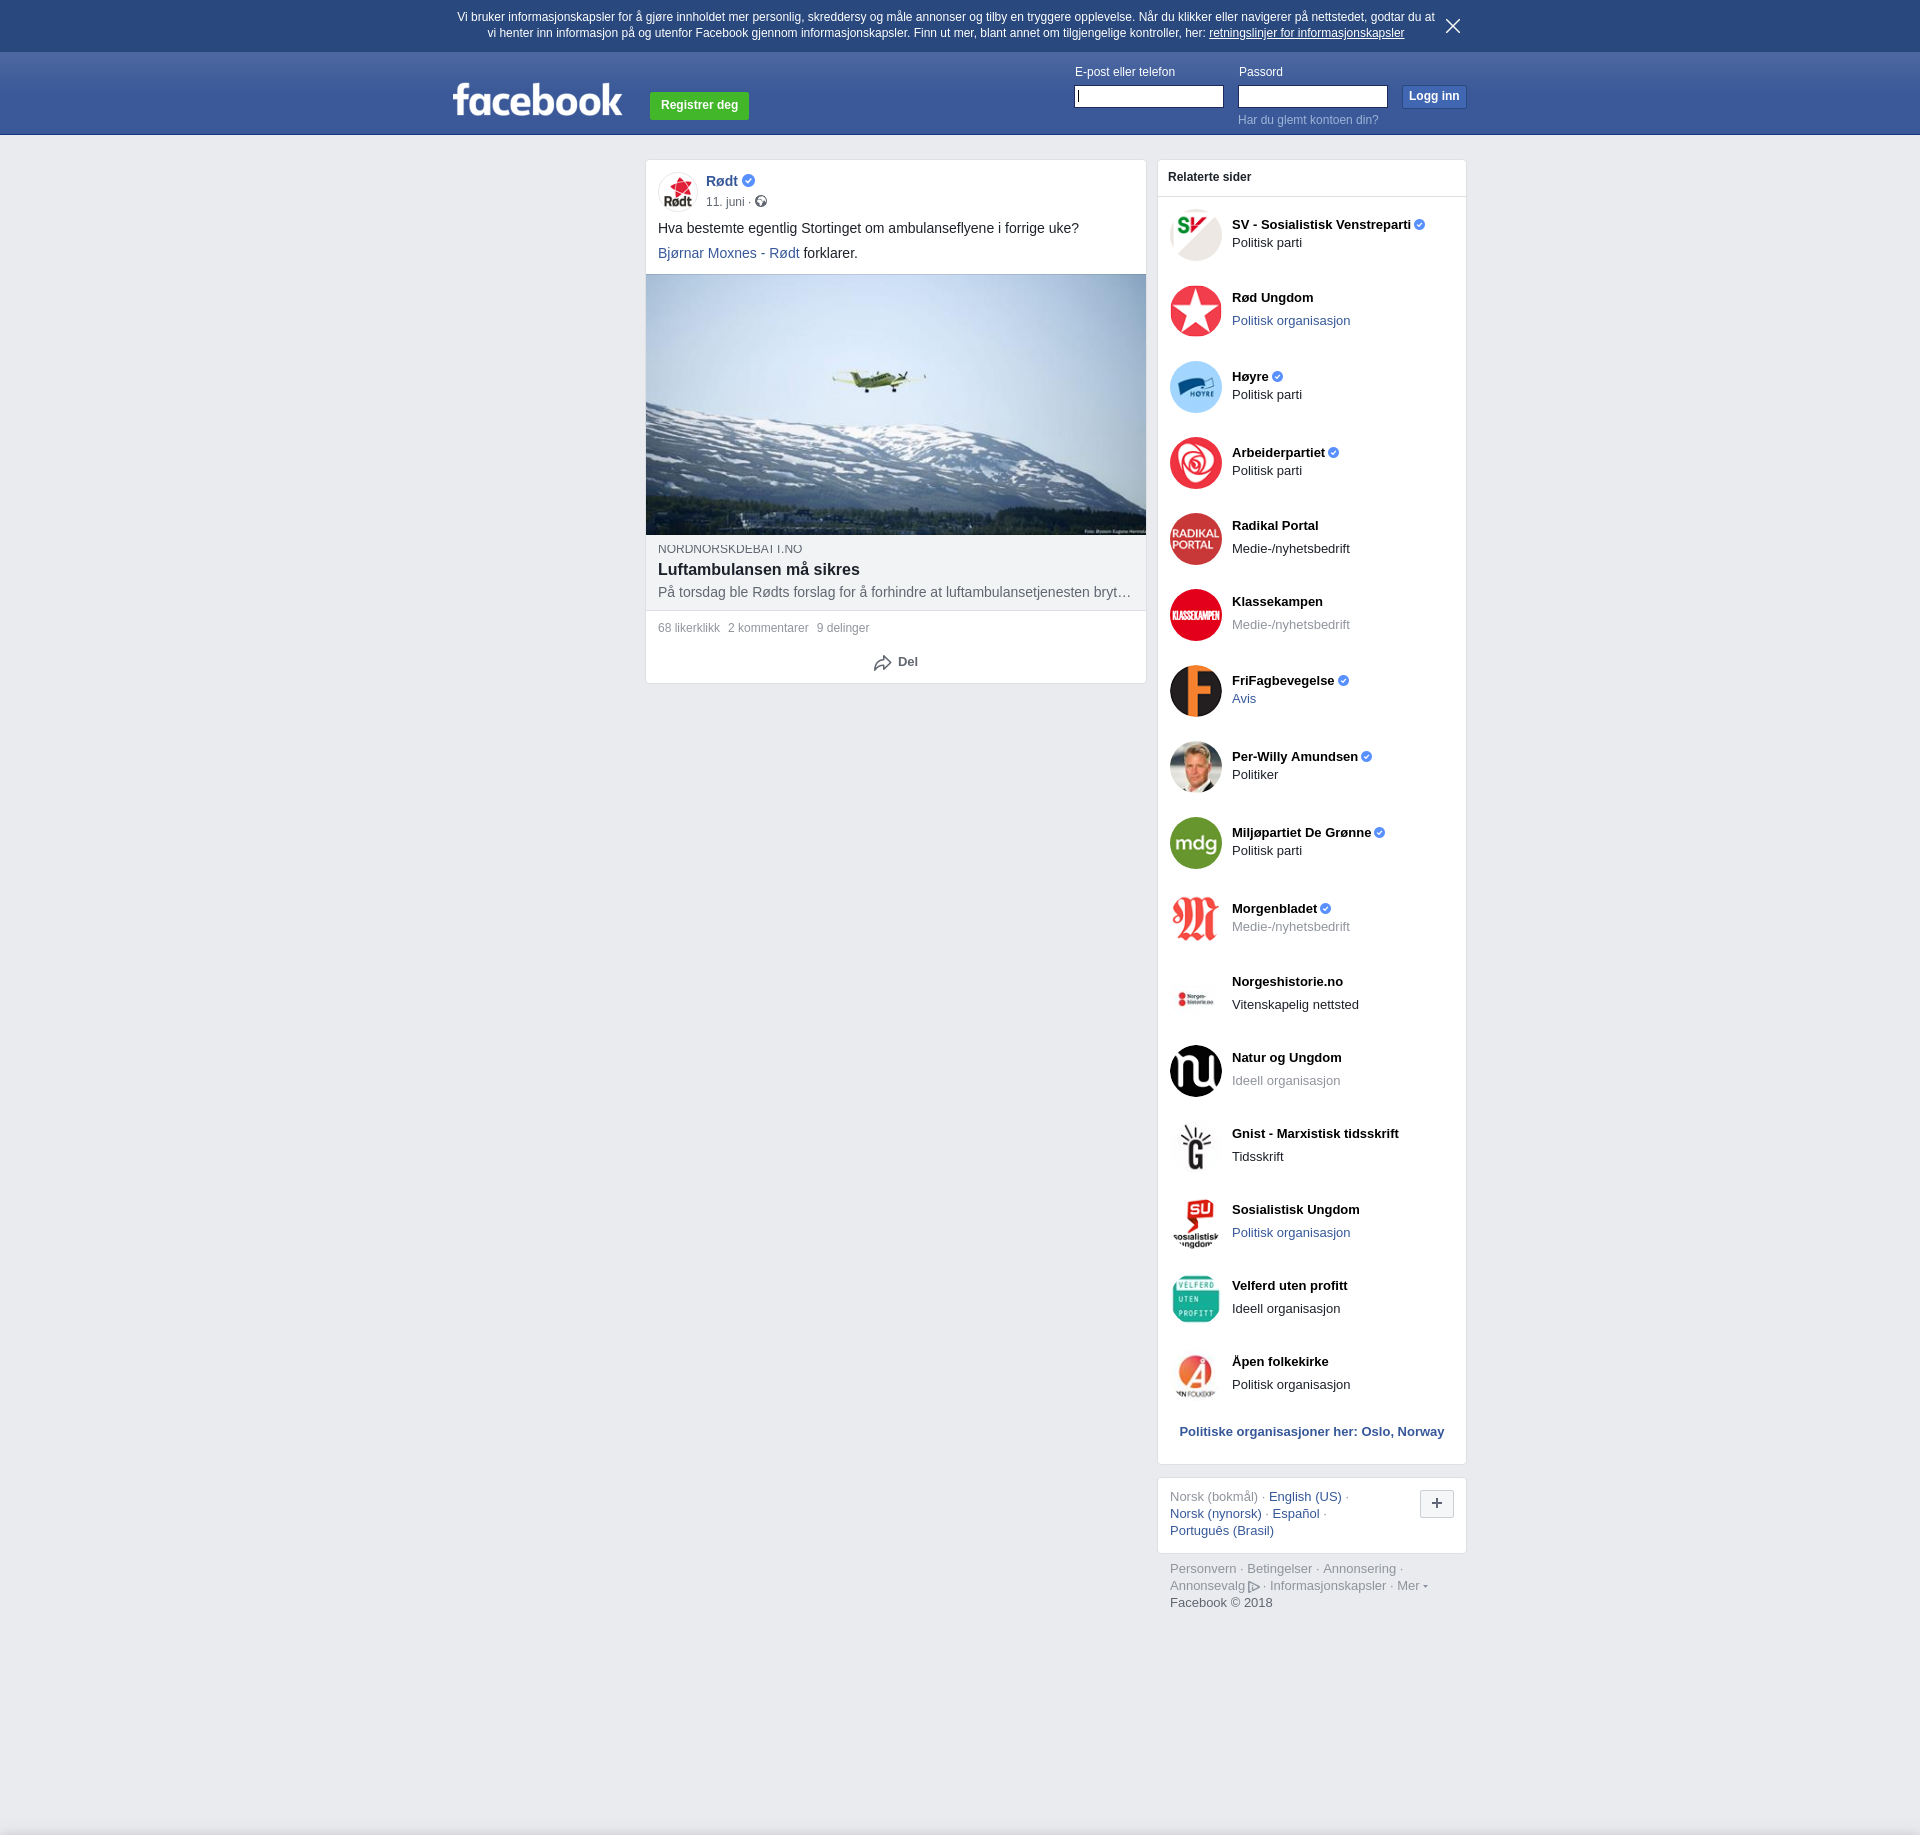Viewport: 1920px width, 1835px height.
Task: Click the Del share button
Action: 896,662
